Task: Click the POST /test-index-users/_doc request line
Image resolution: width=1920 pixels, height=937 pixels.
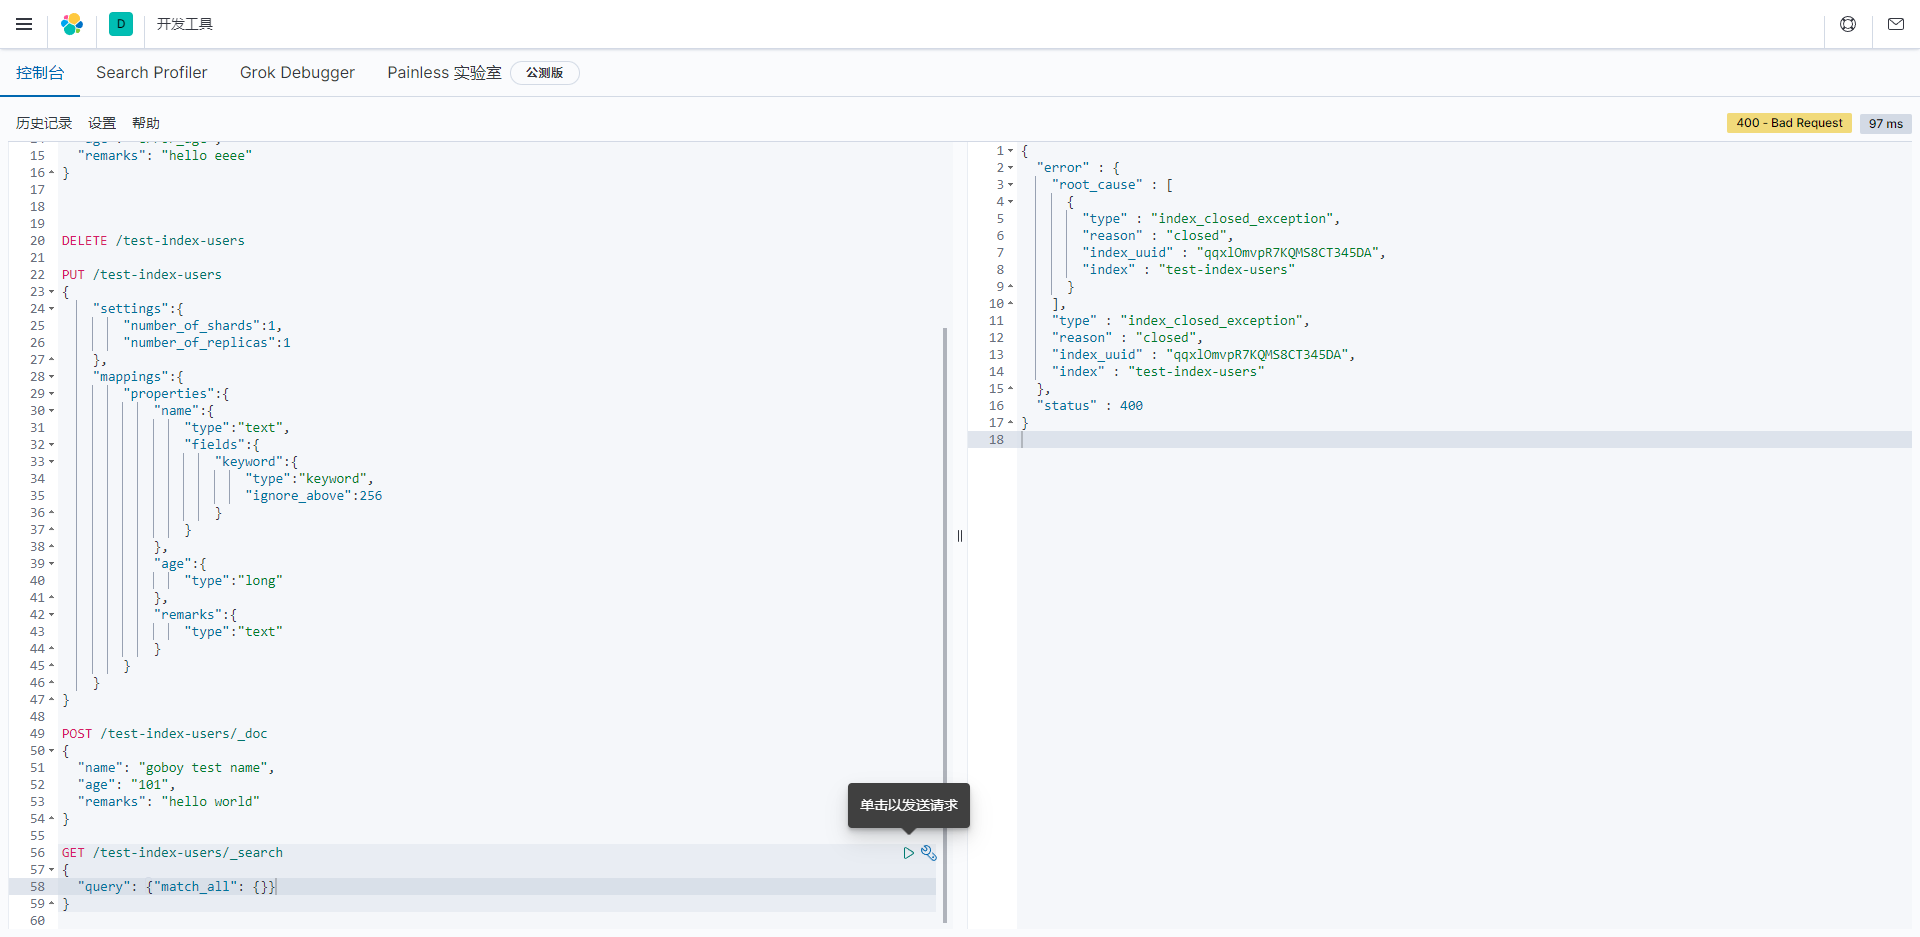Action: tap(165, 734)
